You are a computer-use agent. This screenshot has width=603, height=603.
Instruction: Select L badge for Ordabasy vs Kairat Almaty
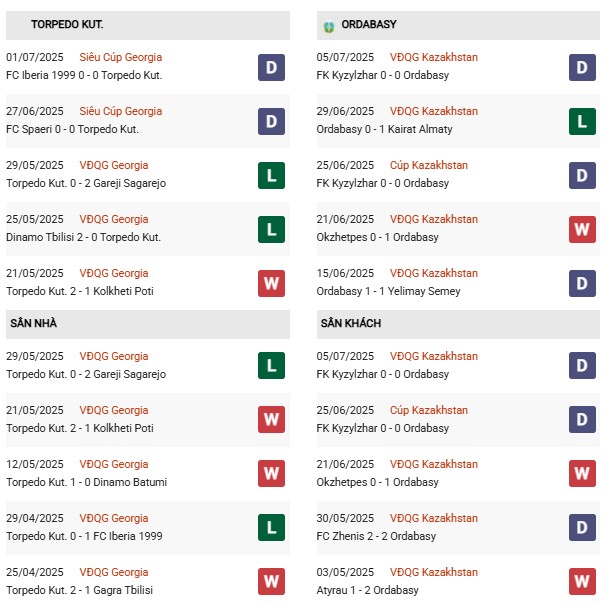pos(582,121)
